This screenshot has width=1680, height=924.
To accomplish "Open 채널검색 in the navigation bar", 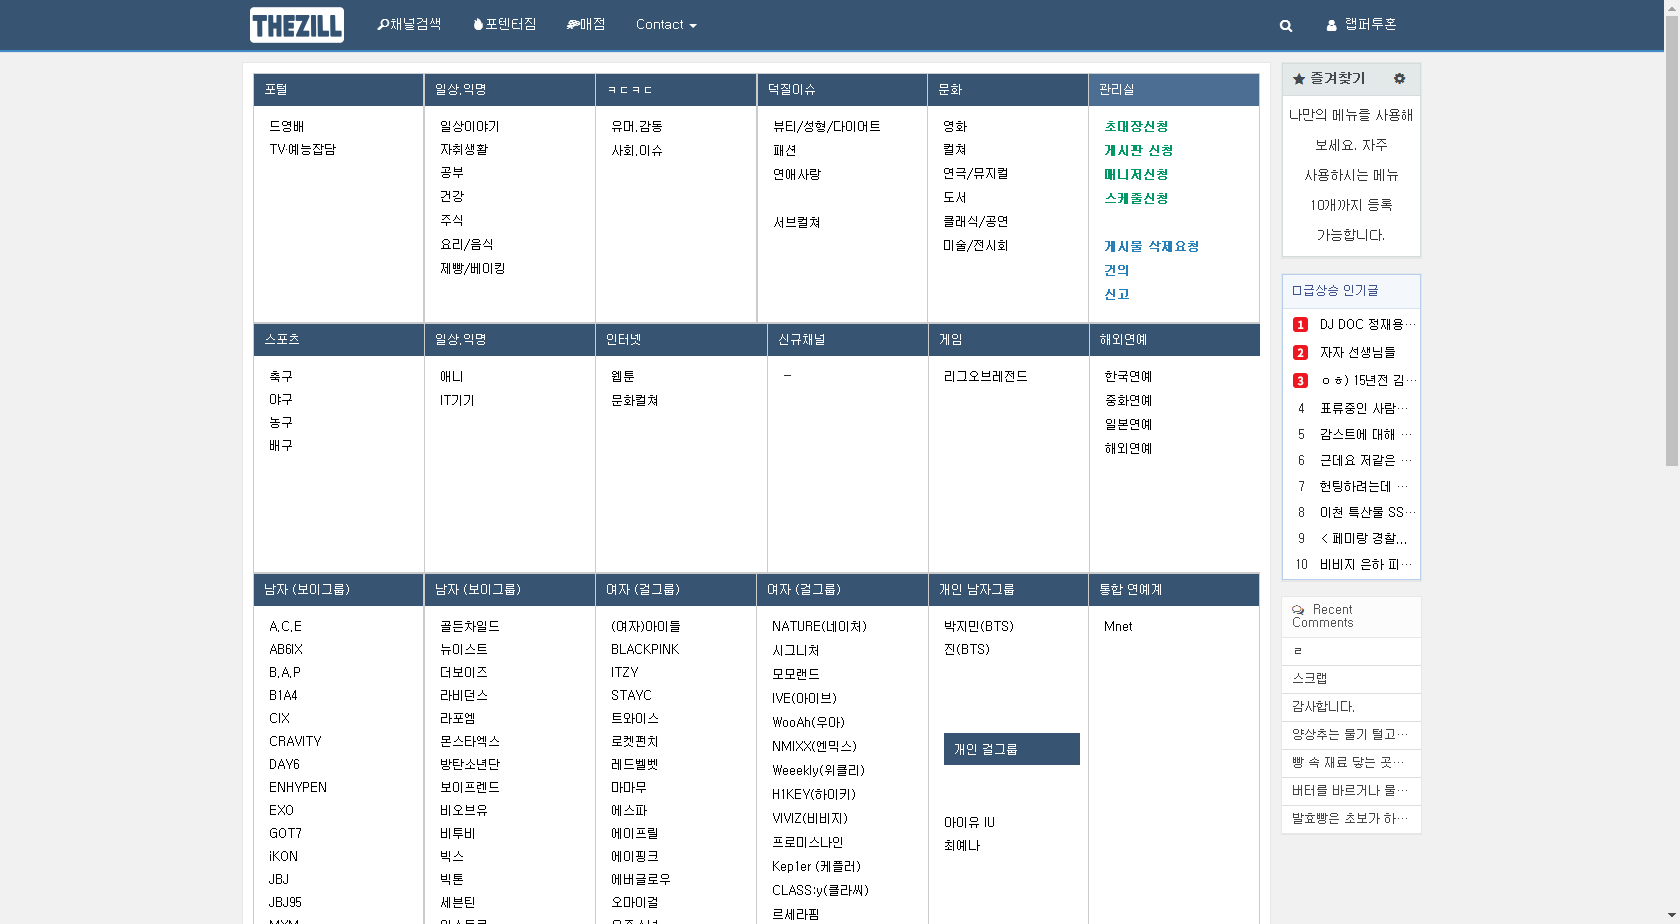I will (409, 24).
